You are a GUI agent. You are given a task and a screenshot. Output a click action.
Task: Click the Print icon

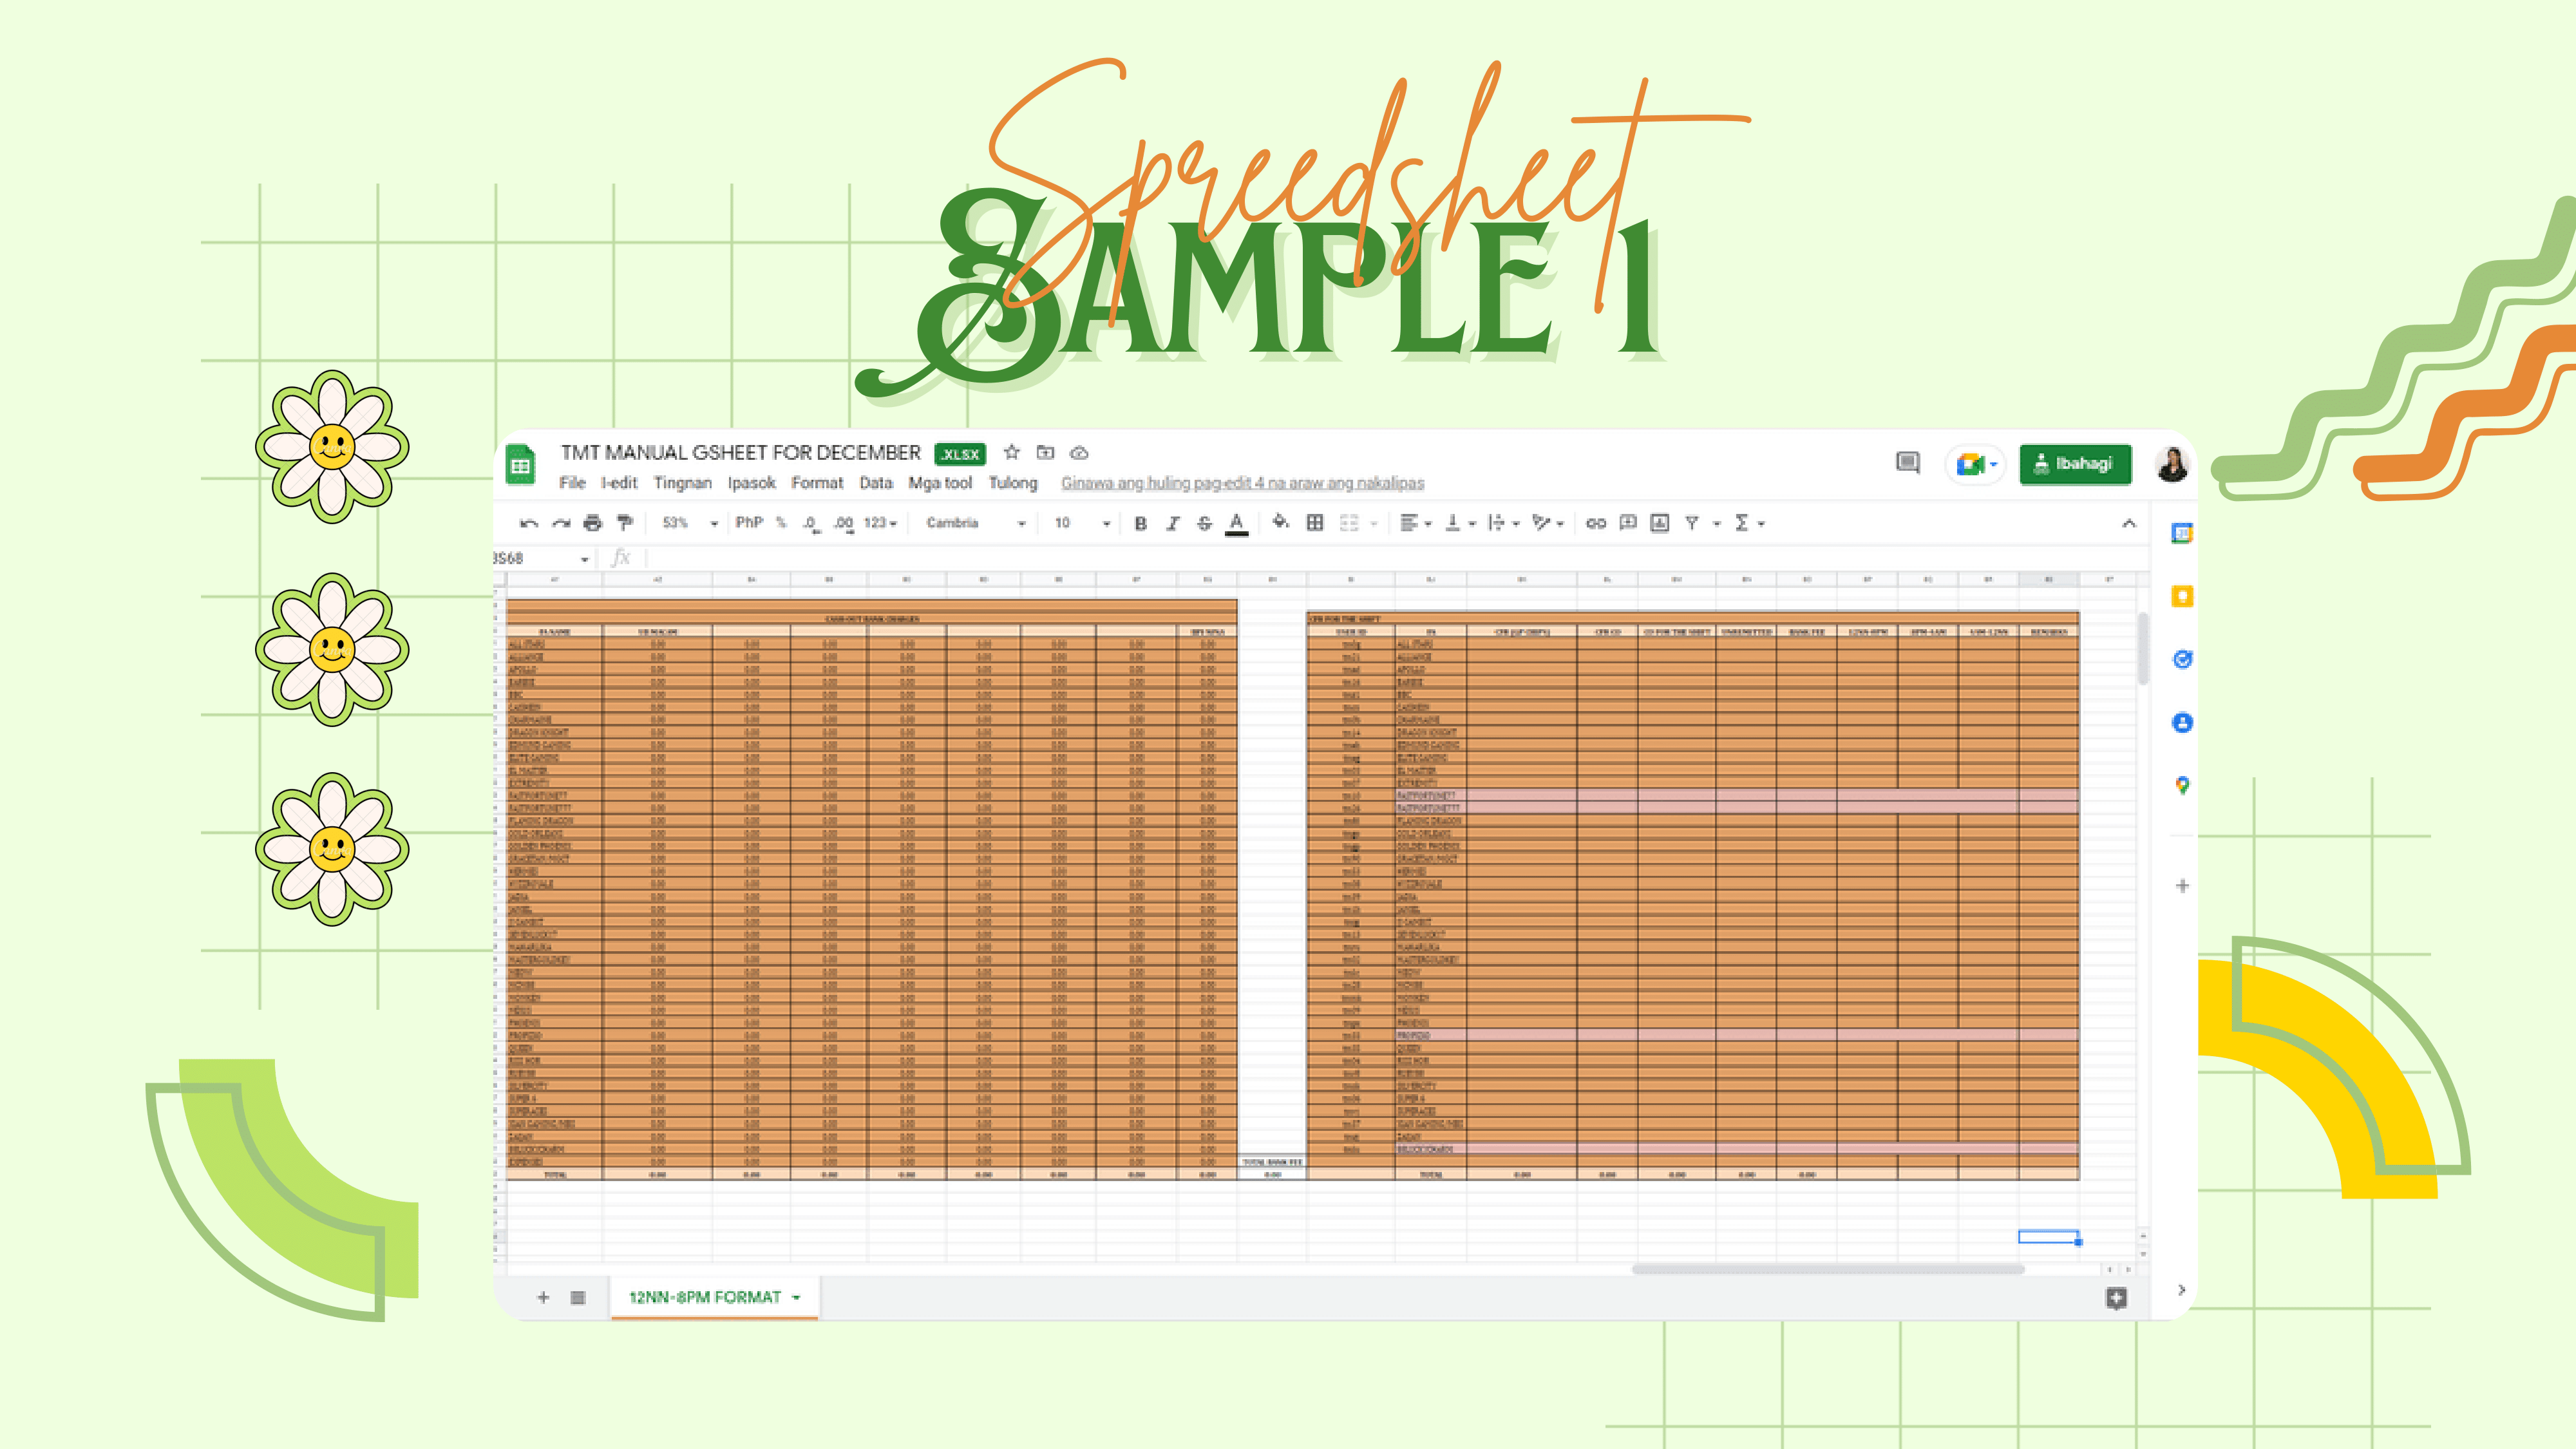[x=593, y=523]
